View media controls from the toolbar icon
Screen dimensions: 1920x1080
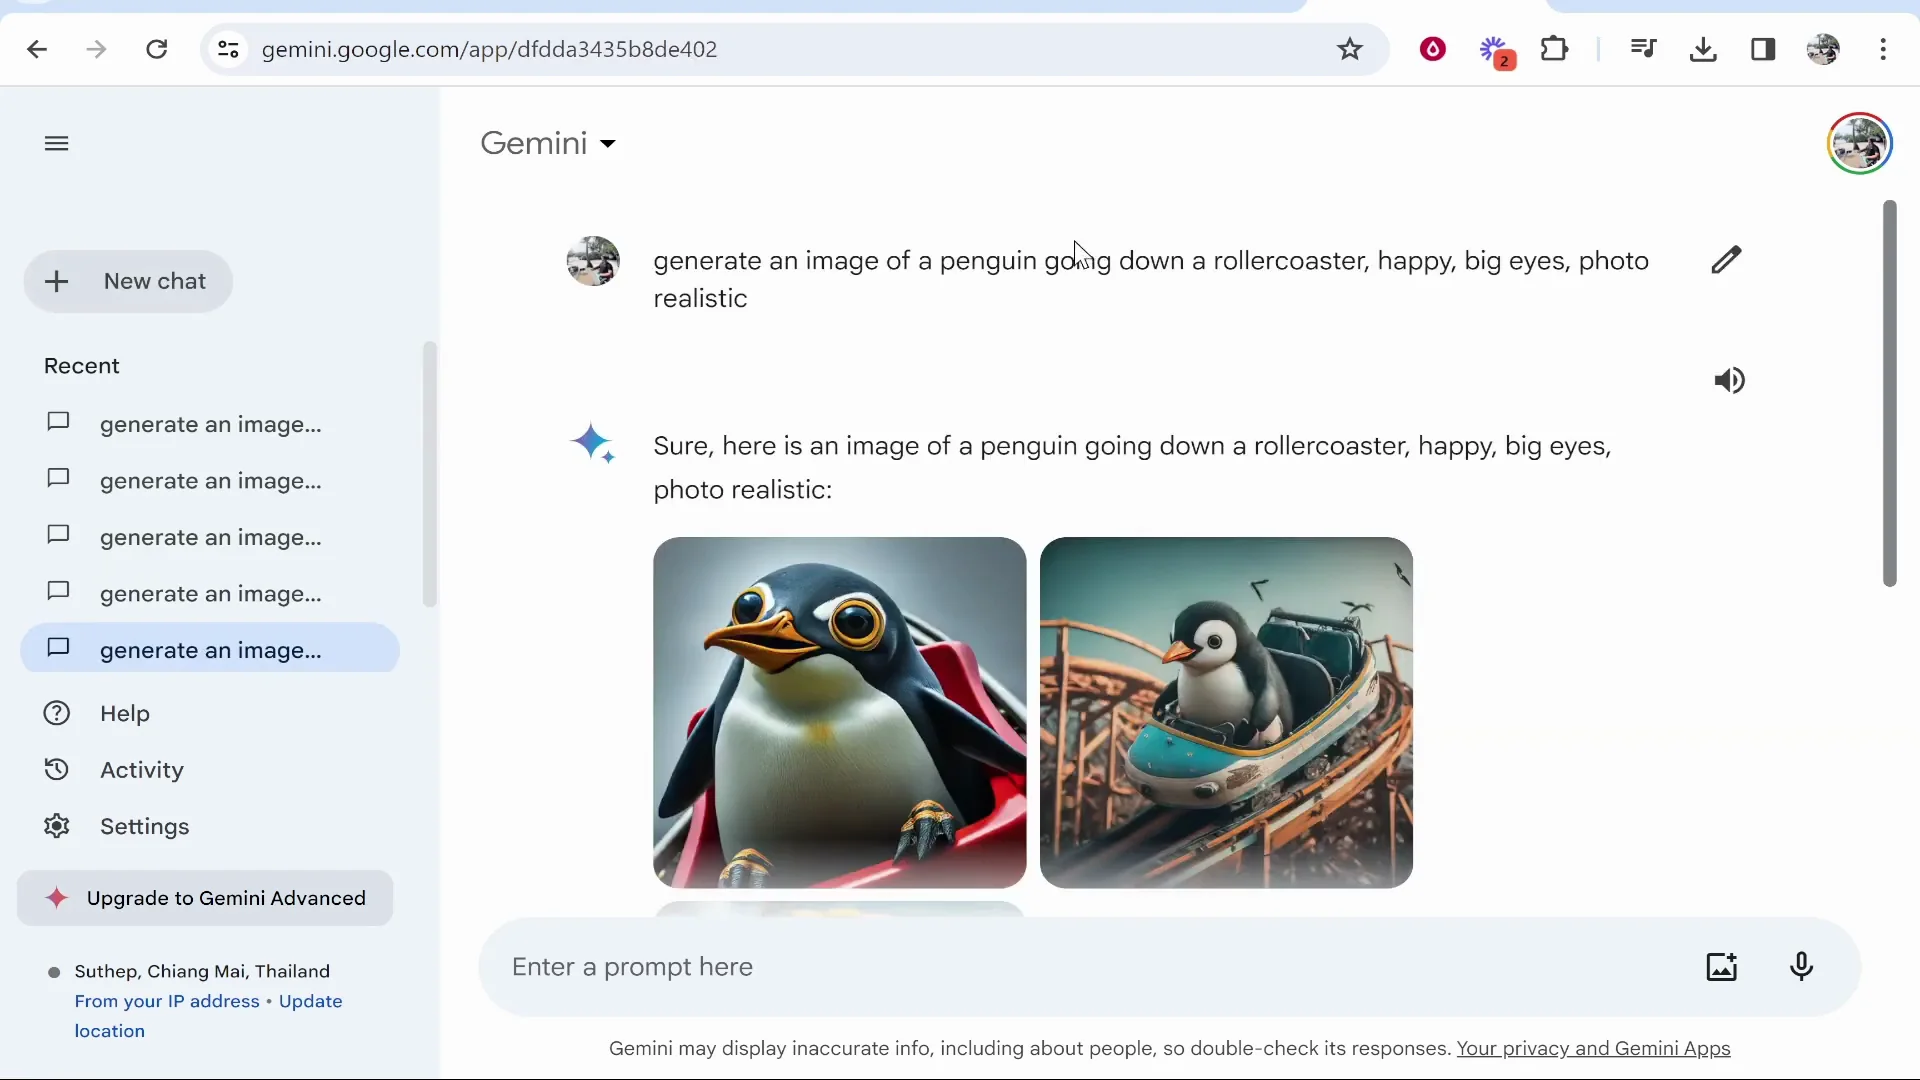(x=1643, y=49)
